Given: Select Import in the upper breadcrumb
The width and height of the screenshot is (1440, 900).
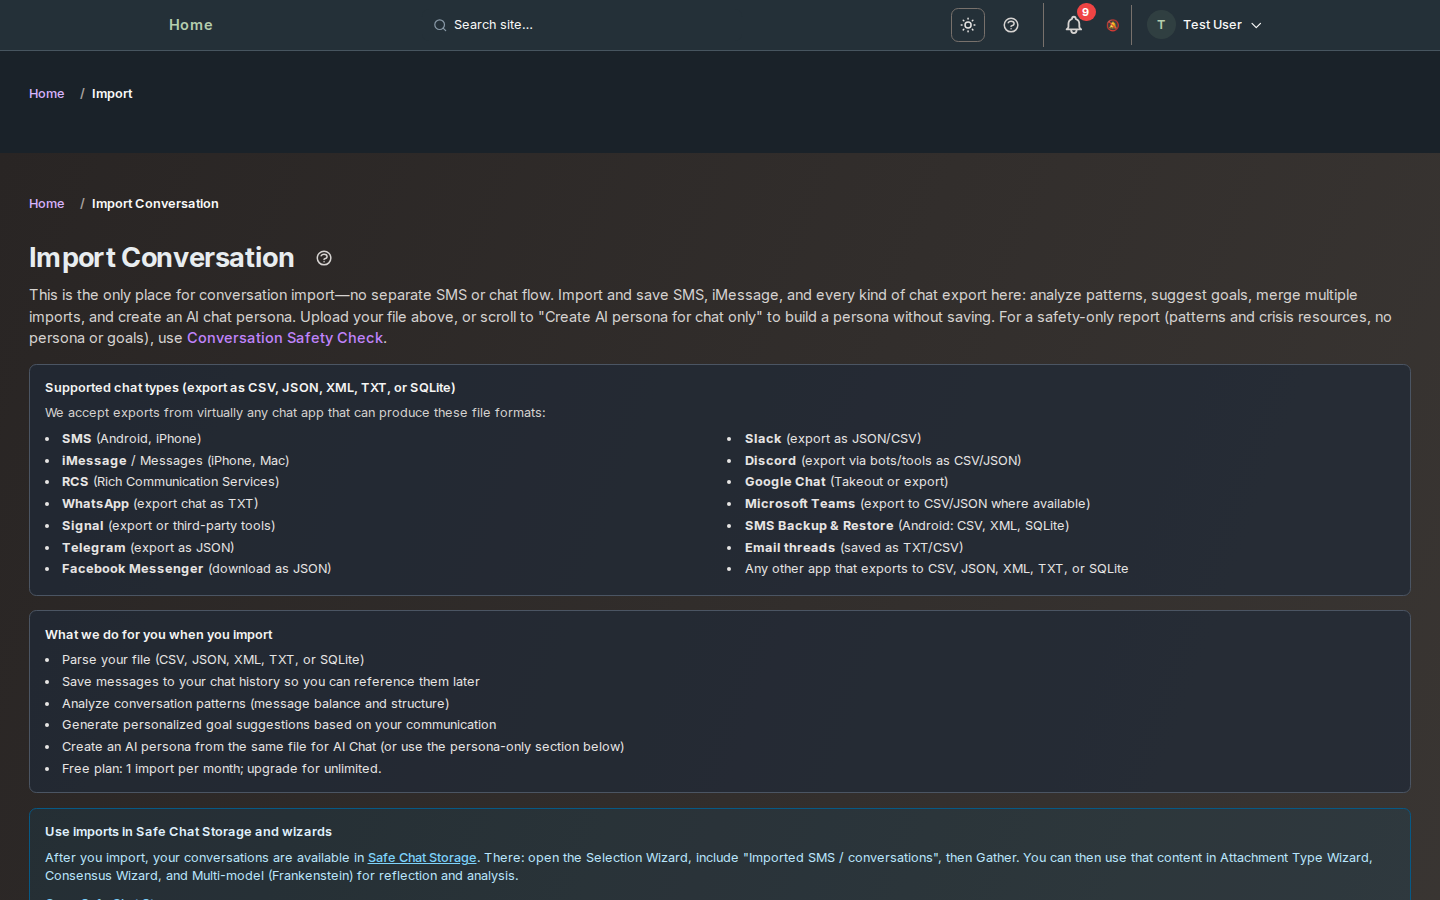Looking at the screenshot, I should coord(112,94).
